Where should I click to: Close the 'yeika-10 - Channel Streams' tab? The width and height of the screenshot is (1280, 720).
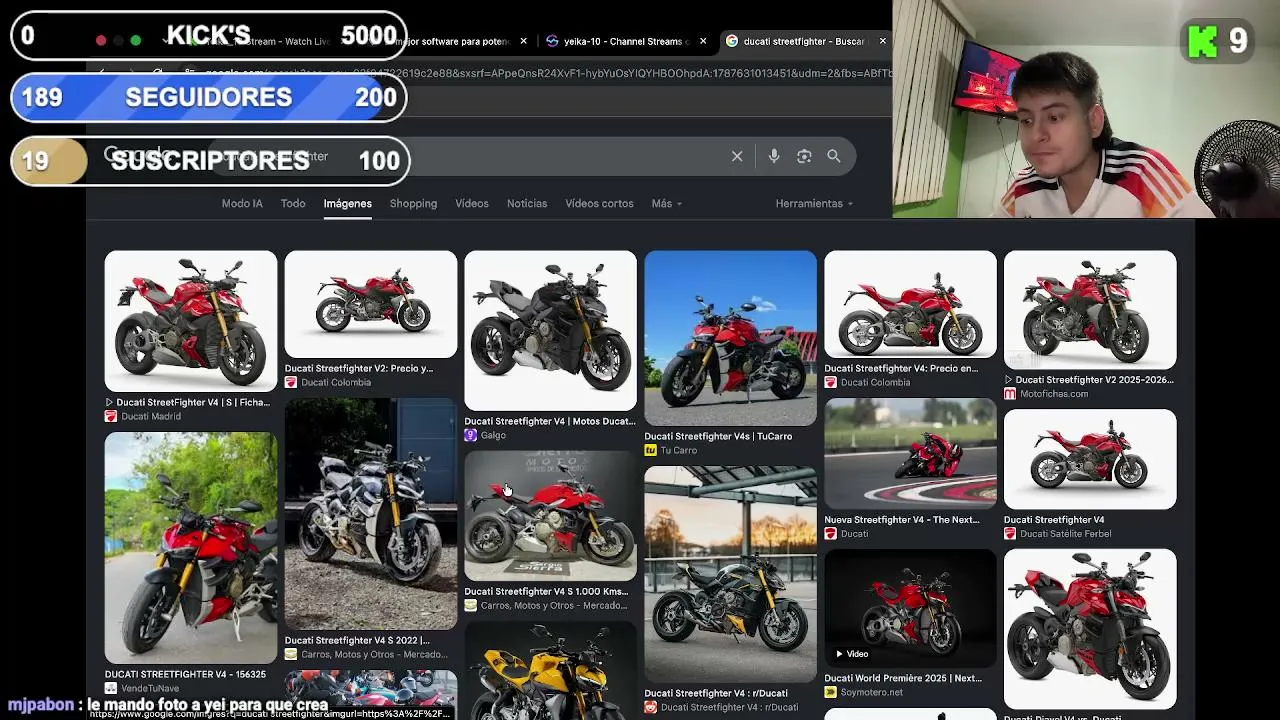[x=703, y=41]
